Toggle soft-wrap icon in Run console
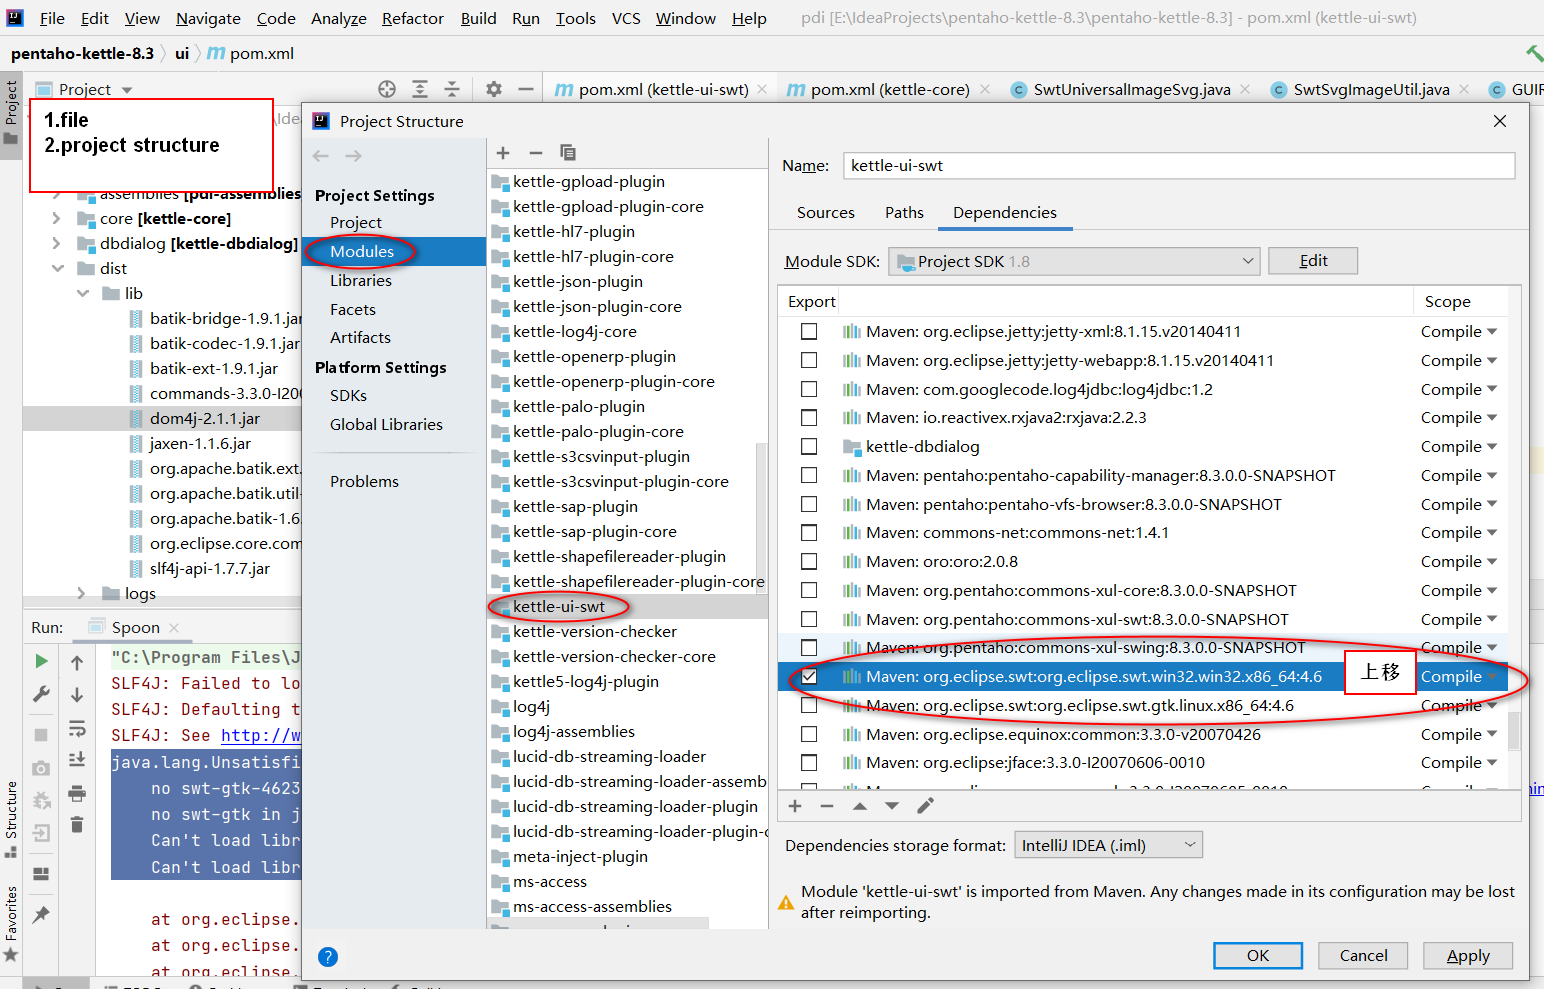Screen dimensions: 1544x989 coord(77,728)
